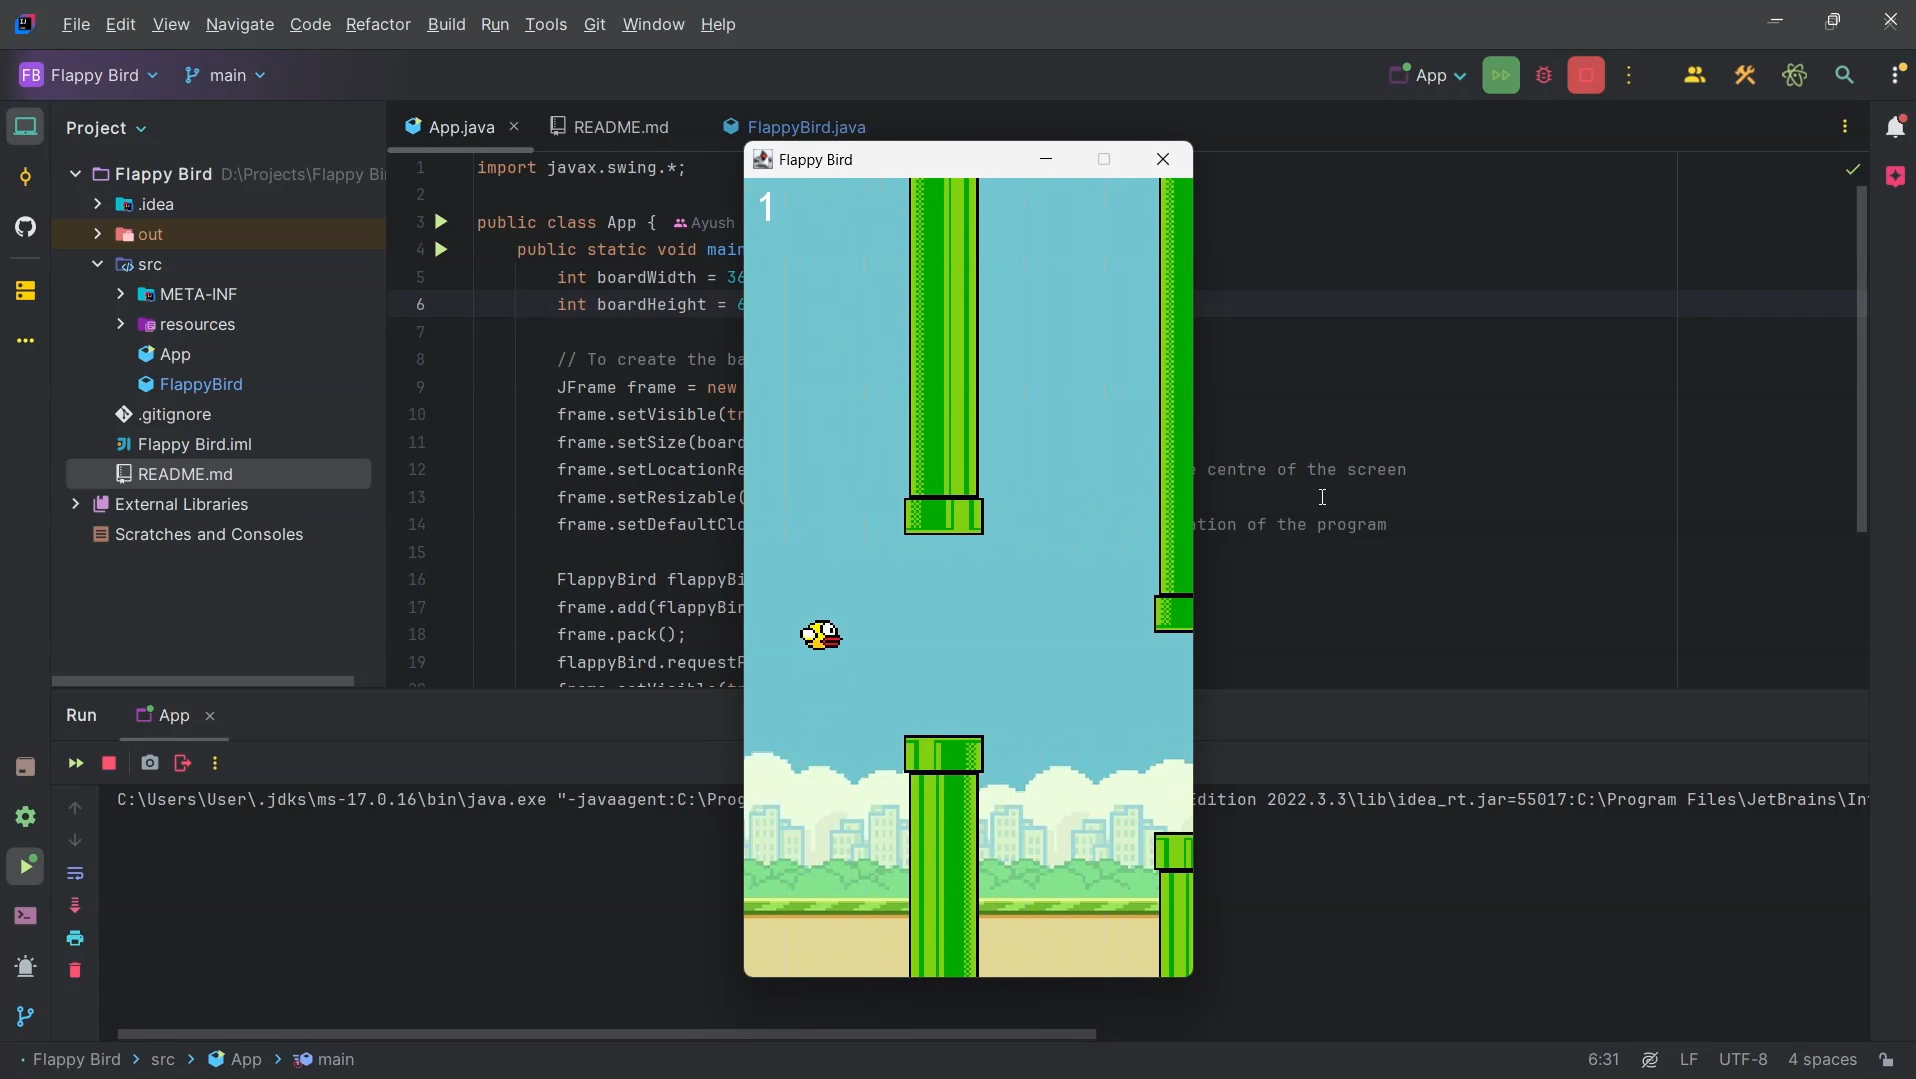Viewport: 1916px width, 1079px height.
Task: Open the Flappy Bird project dropdown
Action: coord(88,76)
